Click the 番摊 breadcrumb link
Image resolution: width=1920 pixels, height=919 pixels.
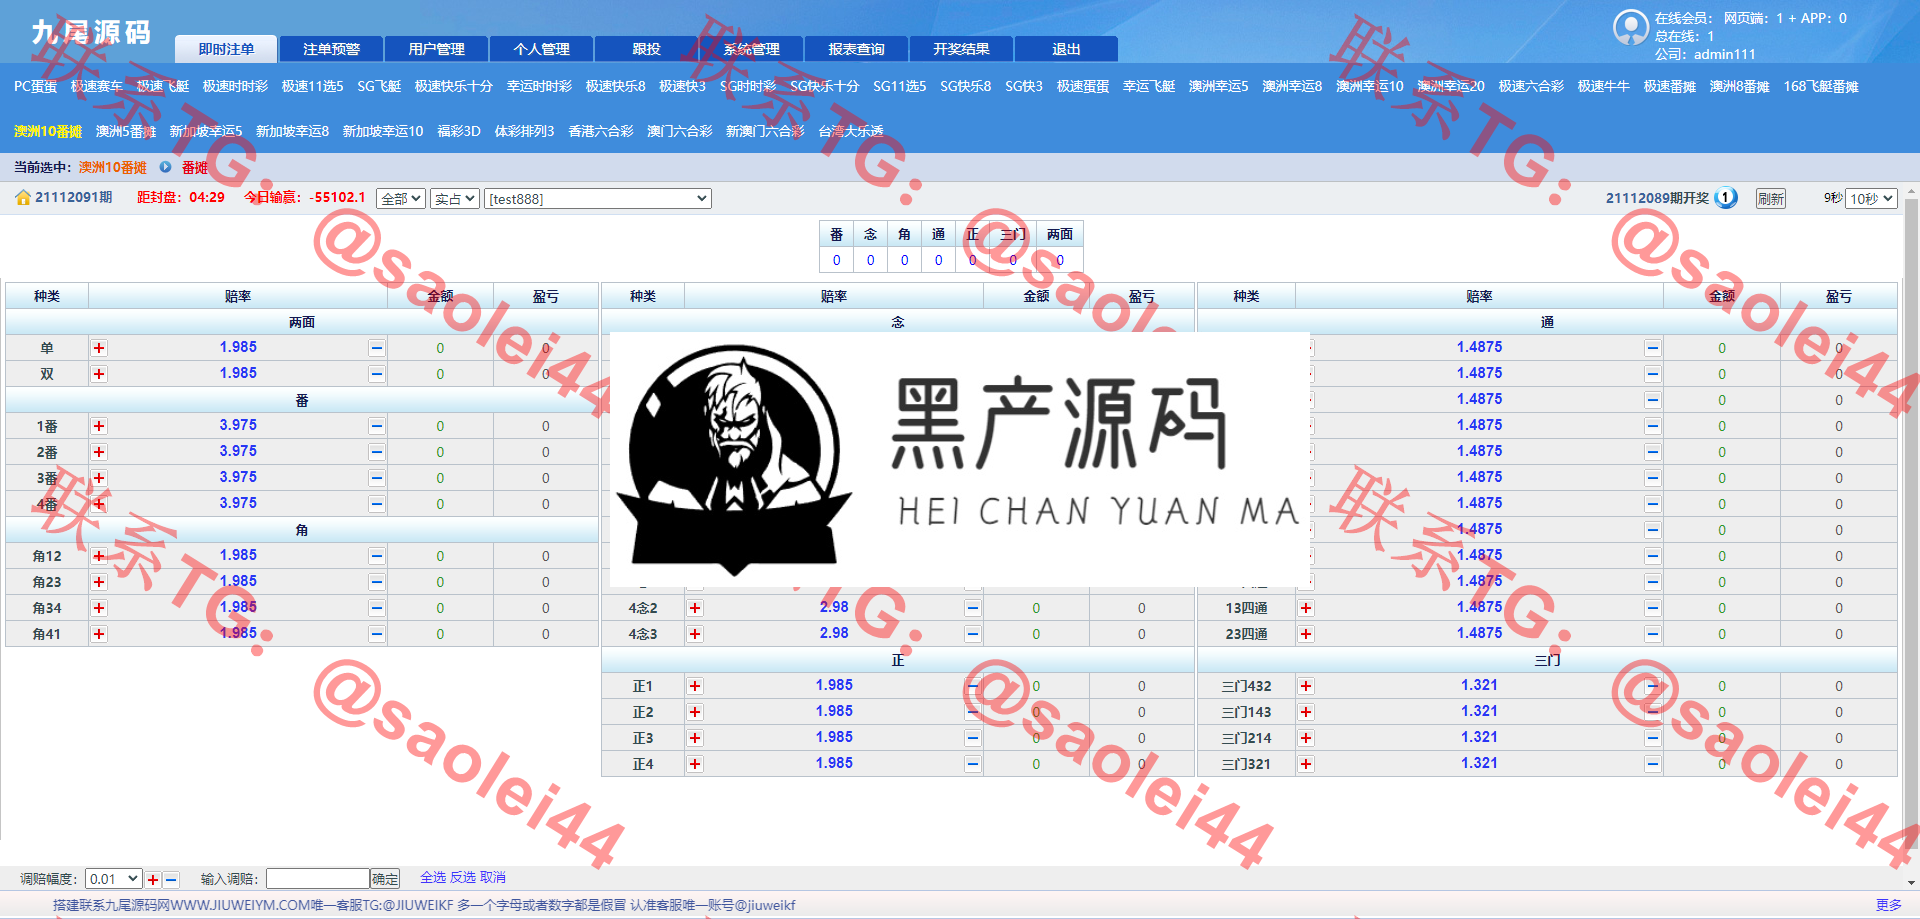[195, 168]
